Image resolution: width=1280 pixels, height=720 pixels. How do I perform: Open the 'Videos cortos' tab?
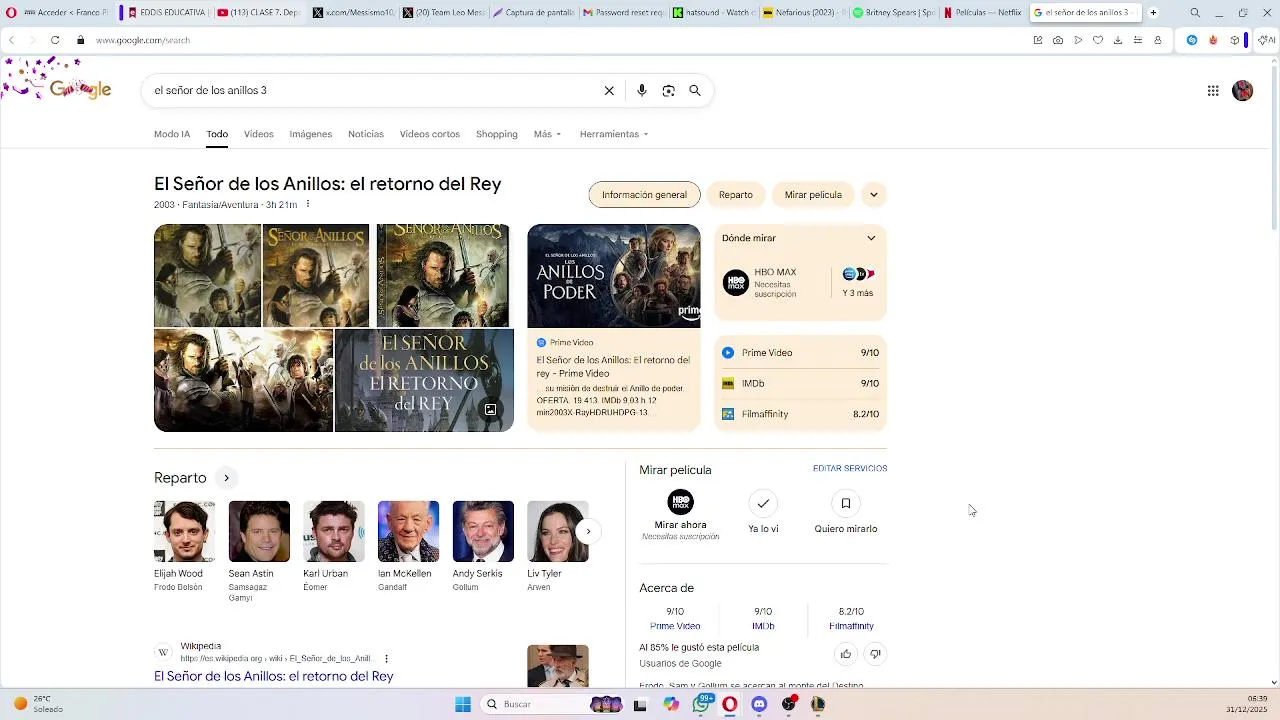430,134
